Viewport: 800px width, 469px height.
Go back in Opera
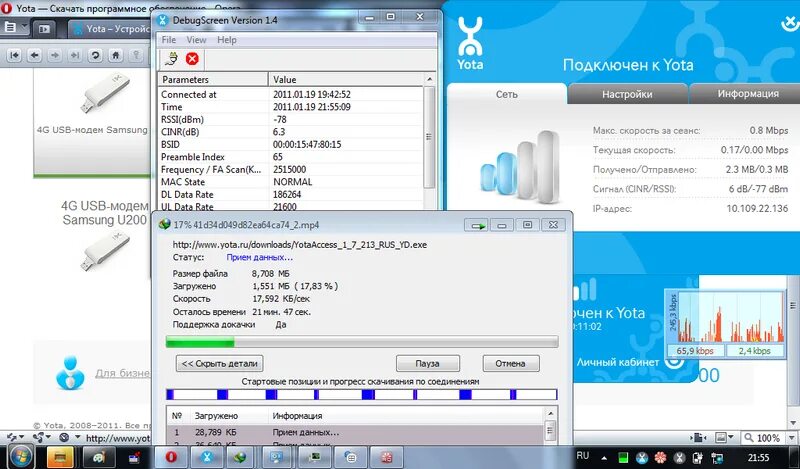(34, 55)
